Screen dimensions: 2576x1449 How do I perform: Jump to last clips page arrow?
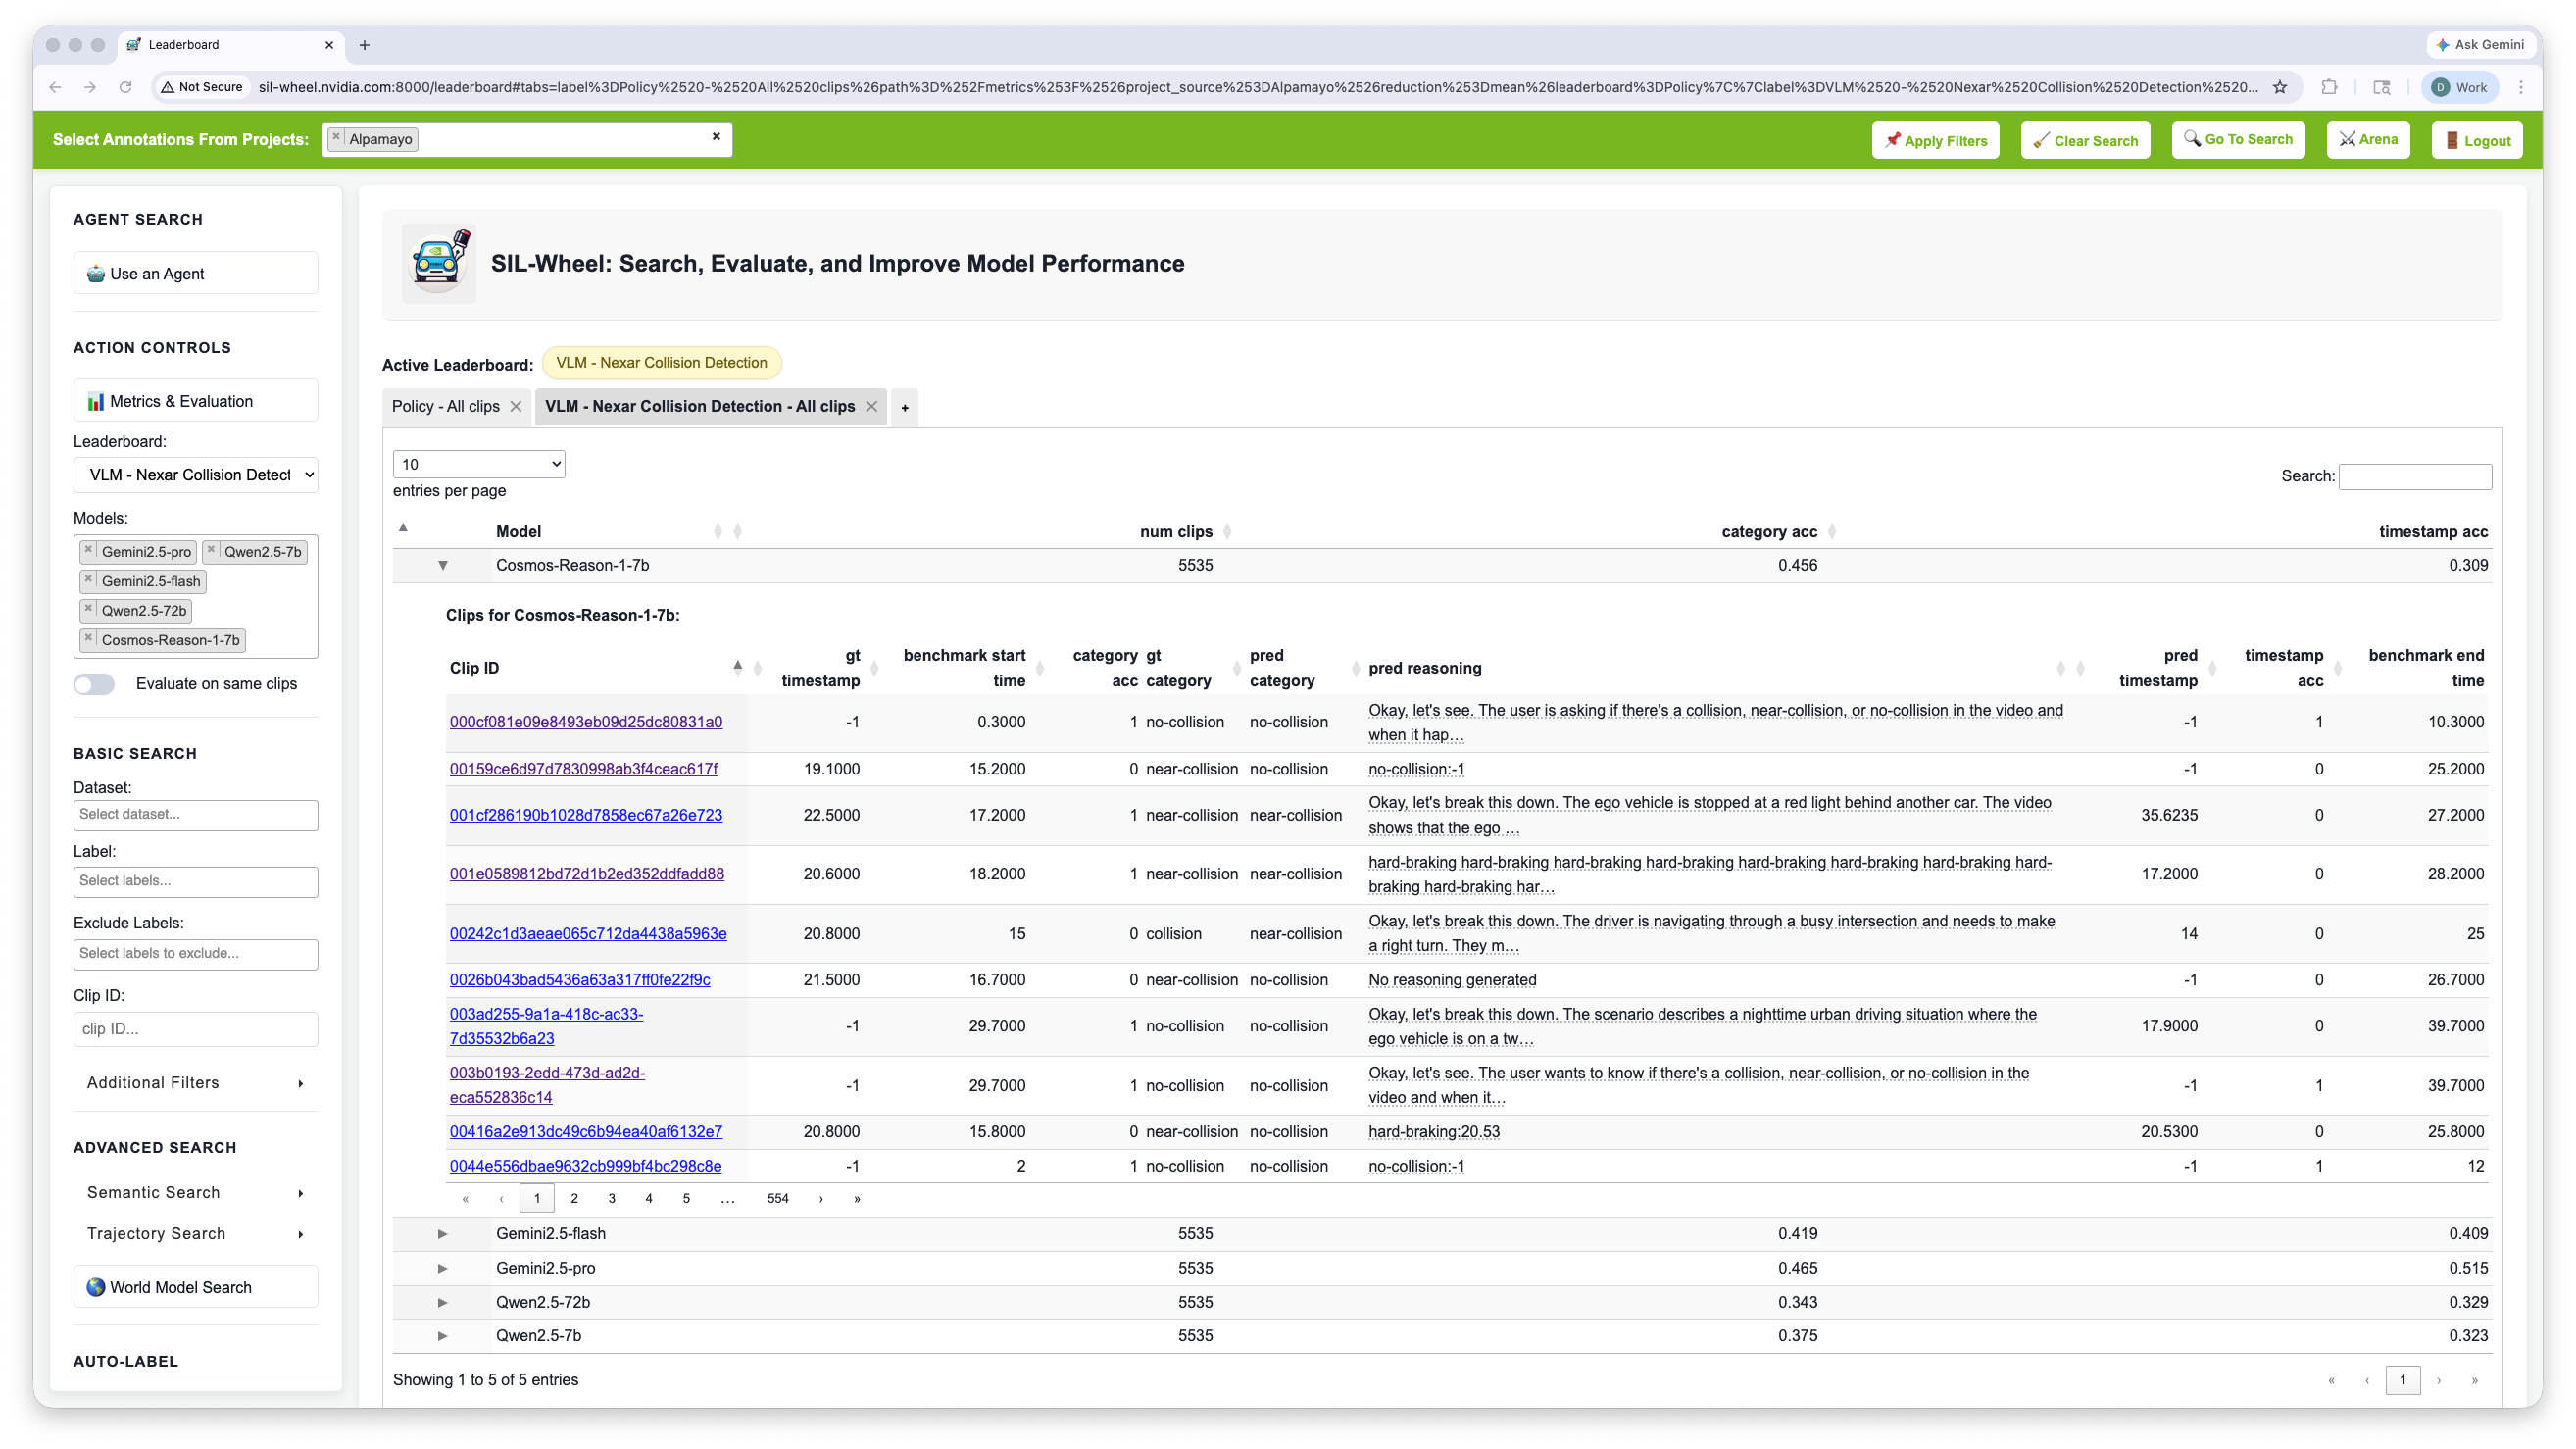(x=857, y=1198)
